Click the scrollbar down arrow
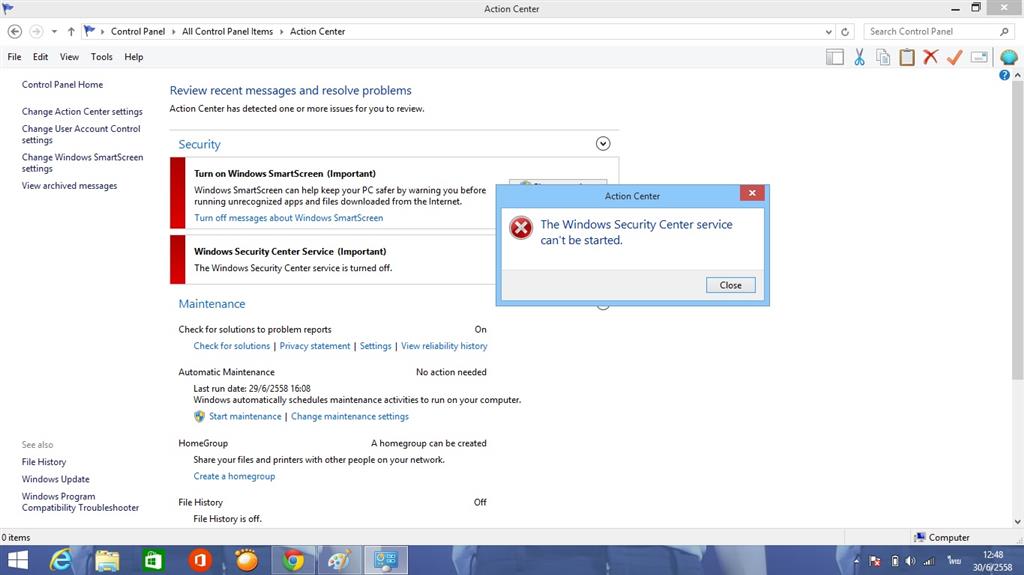 coord(1017,521)
